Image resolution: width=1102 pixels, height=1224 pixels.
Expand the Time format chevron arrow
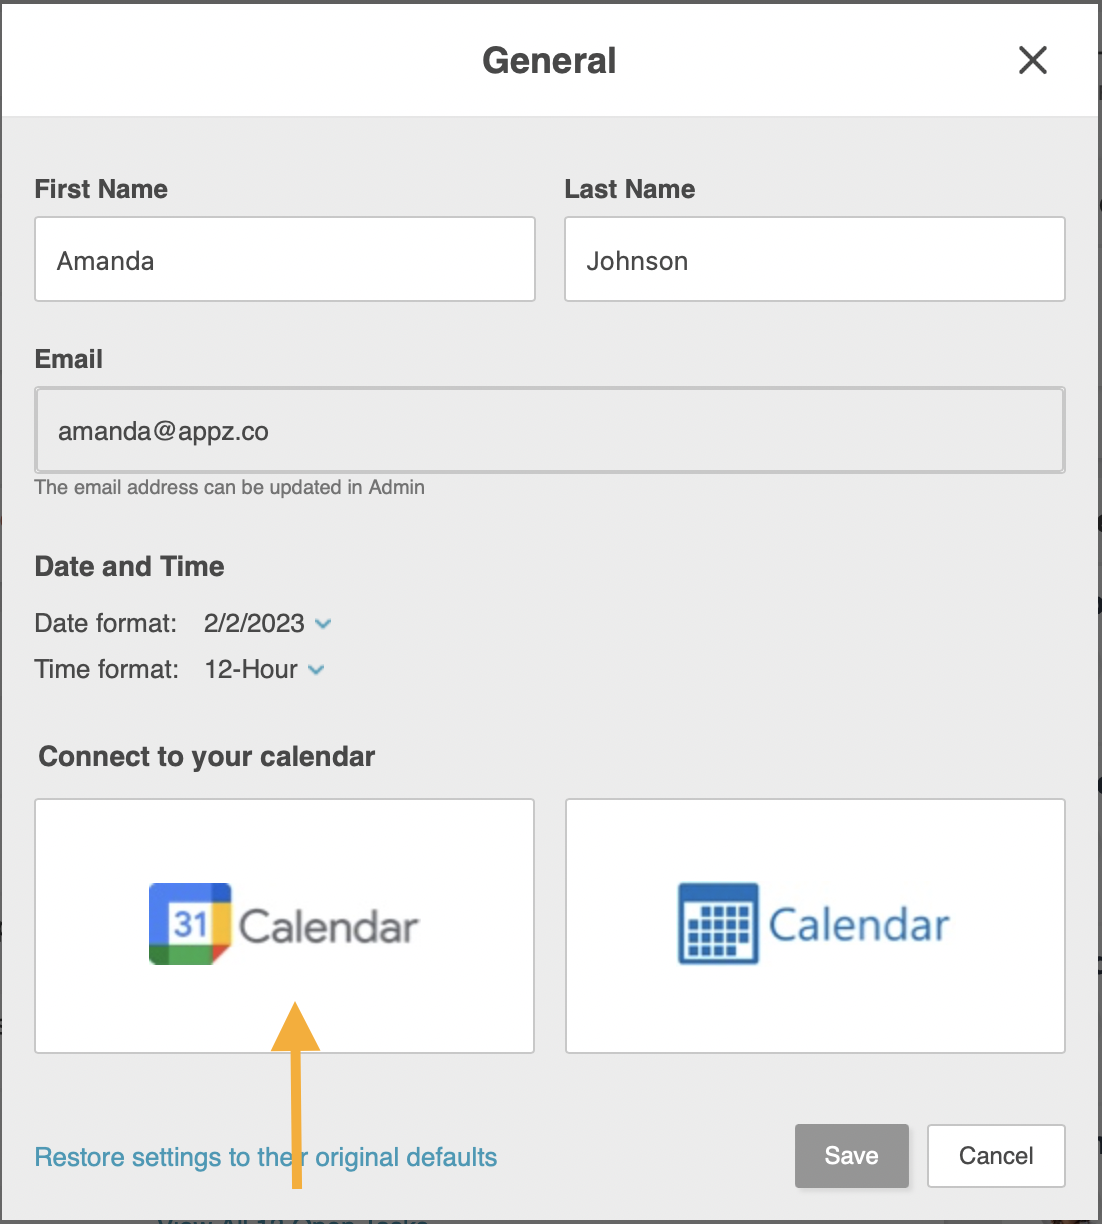(x=316, y=670)
